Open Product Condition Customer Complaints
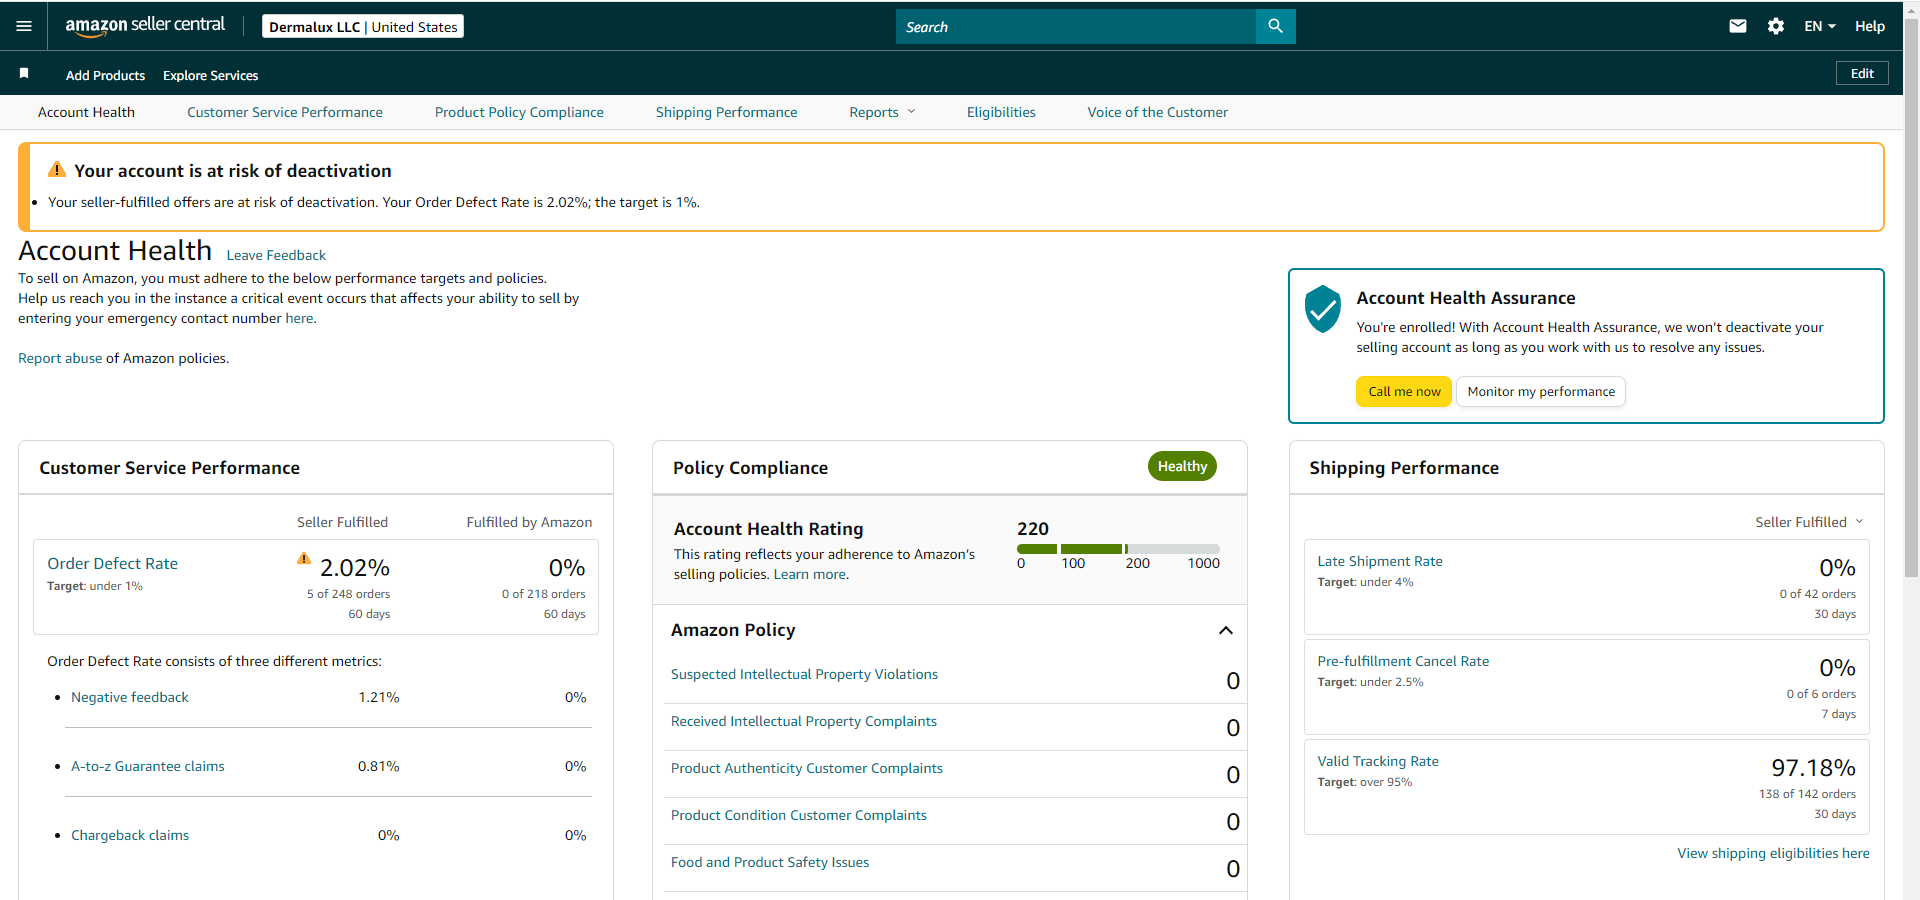Image resolution: width=1920 pixels, height=900 pixels. [799, 815]
